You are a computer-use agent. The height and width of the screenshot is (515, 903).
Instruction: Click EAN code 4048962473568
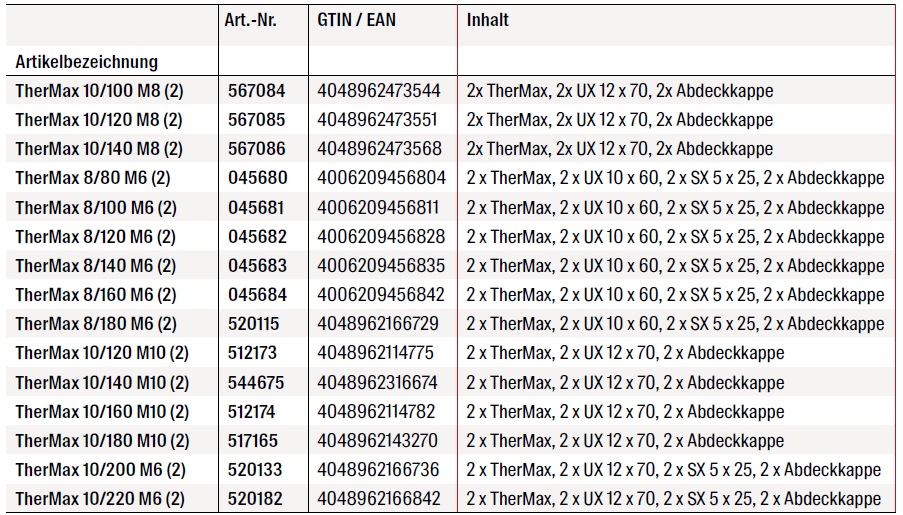380,149
